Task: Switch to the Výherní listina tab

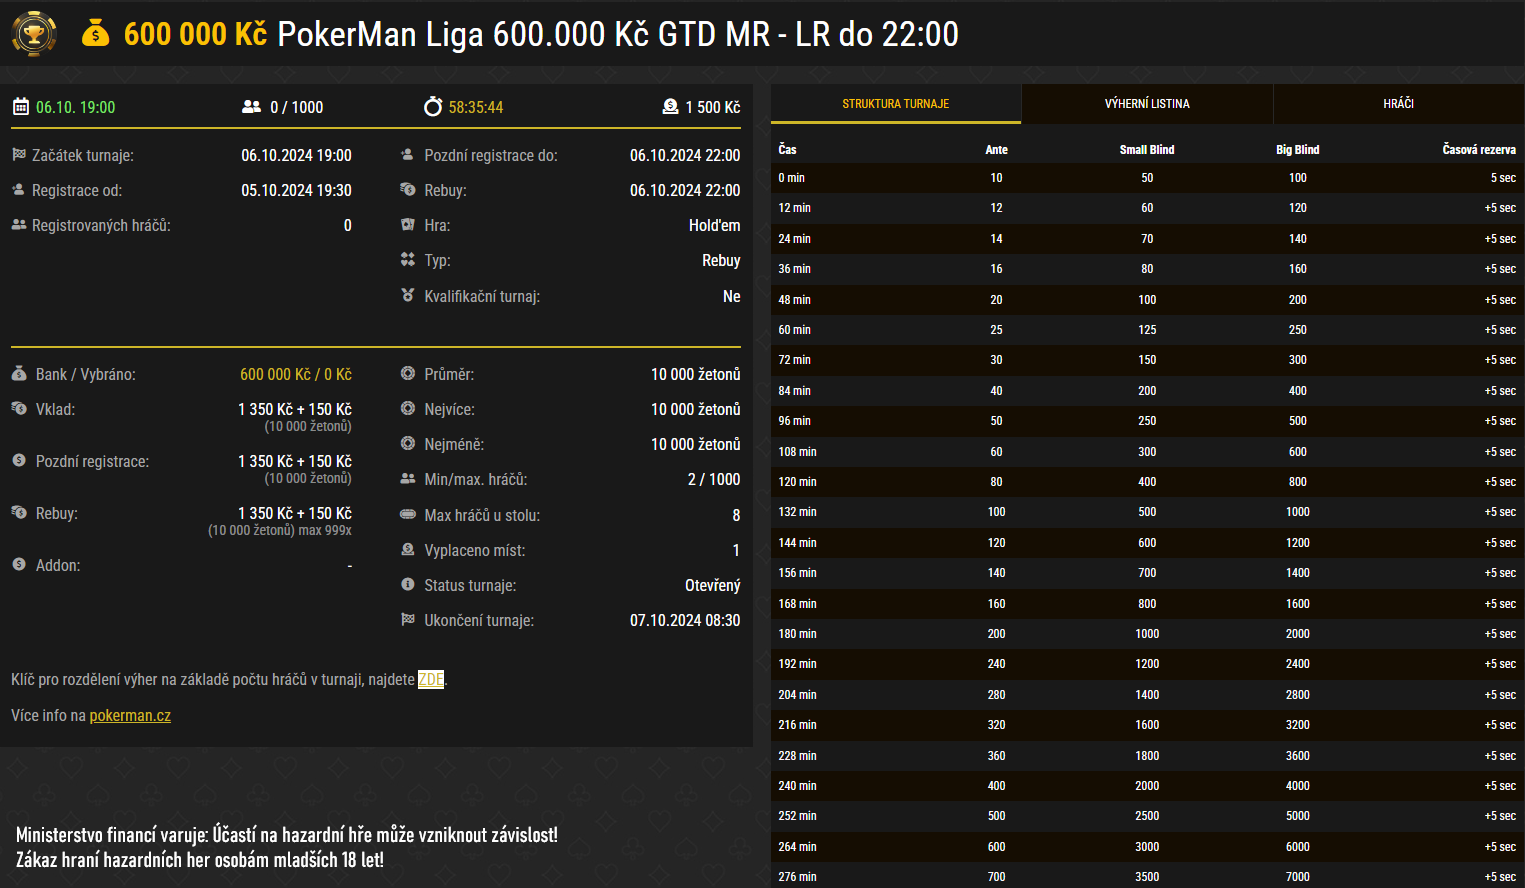Action: [1147, 104]
